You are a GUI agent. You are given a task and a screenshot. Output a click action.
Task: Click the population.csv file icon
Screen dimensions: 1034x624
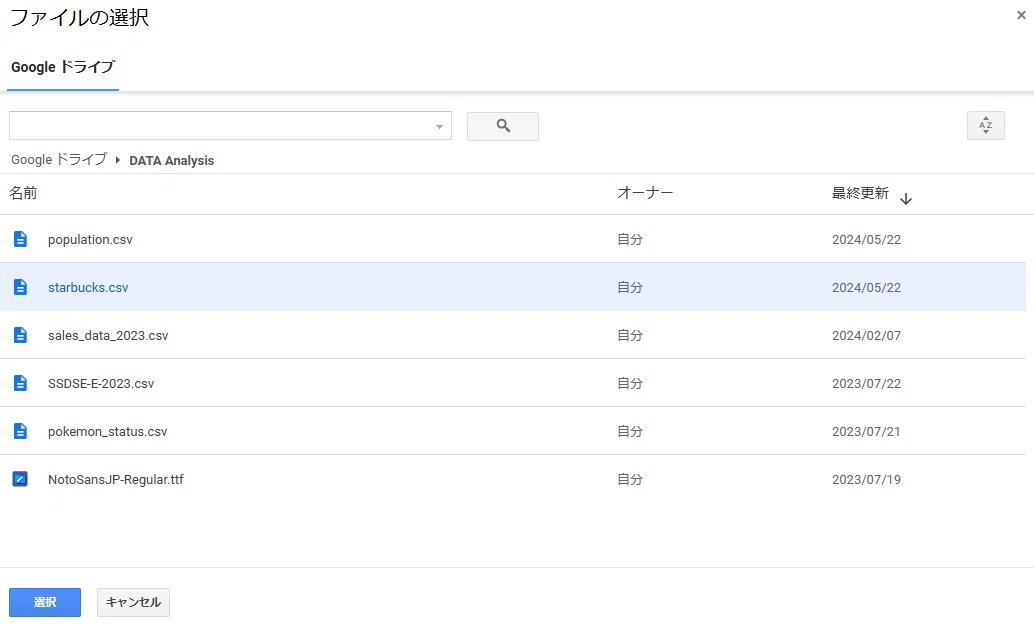(20, 239)
